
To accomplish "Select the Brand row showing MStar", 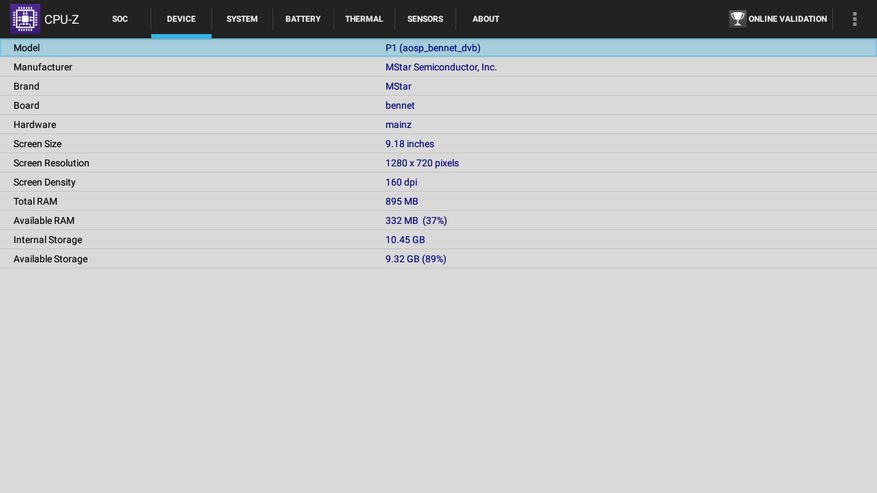I will 438,86.
